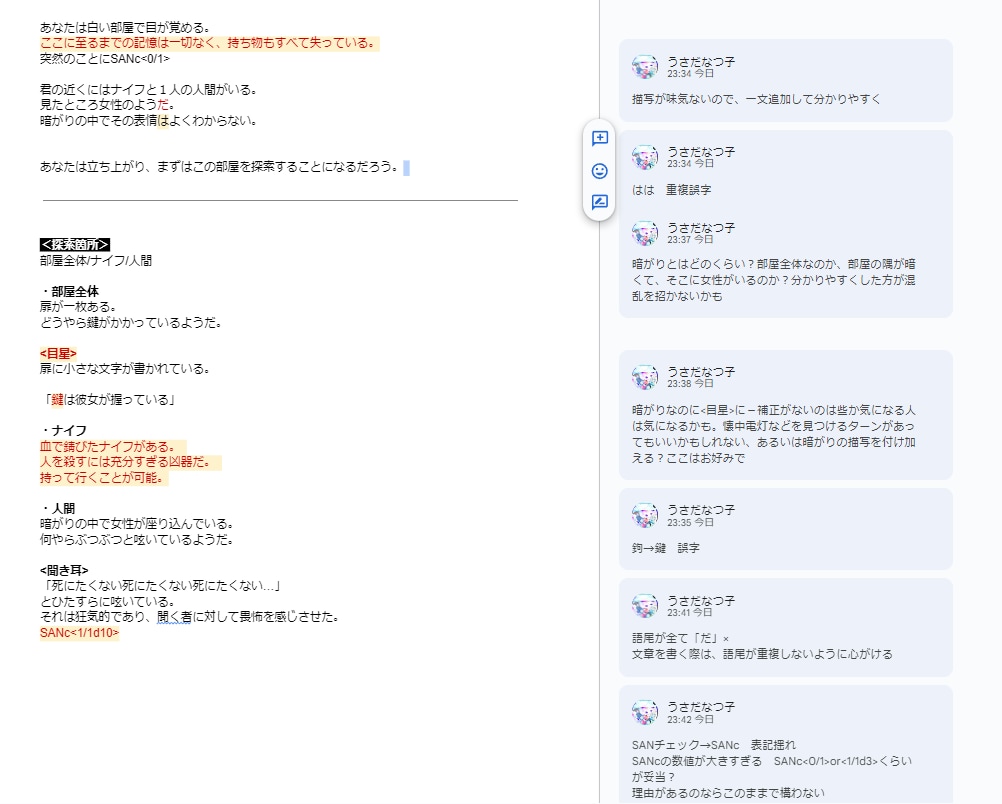Click line とひたすらに呟いている。
The image size is (1002, 804).
coord(107,601)
